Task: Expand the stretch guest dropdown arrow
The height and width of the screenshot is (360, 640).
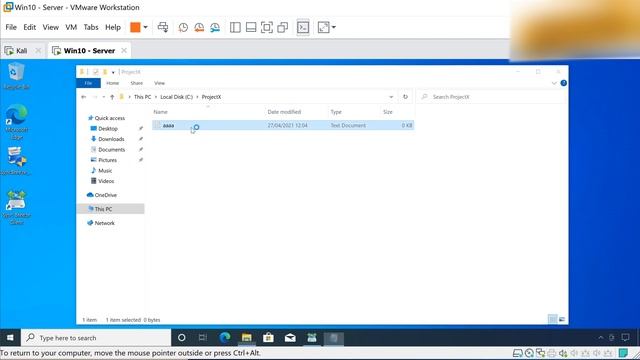Action: tap(333, 27)
